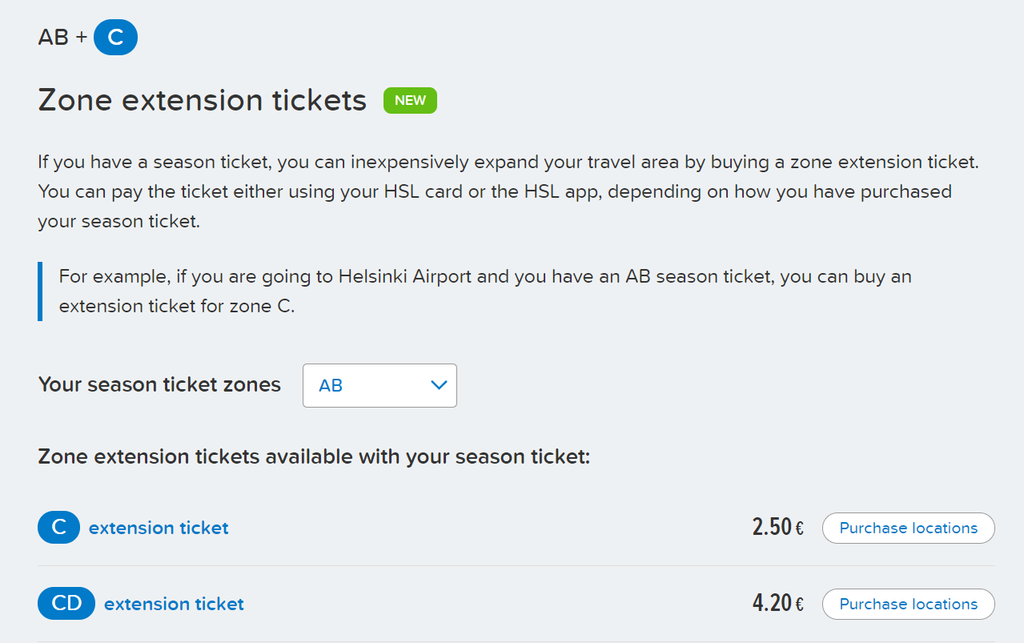Screen dimensions: 1024x643
Task: Click the C zone icon beside extension ticket
Action: [59, 527]
